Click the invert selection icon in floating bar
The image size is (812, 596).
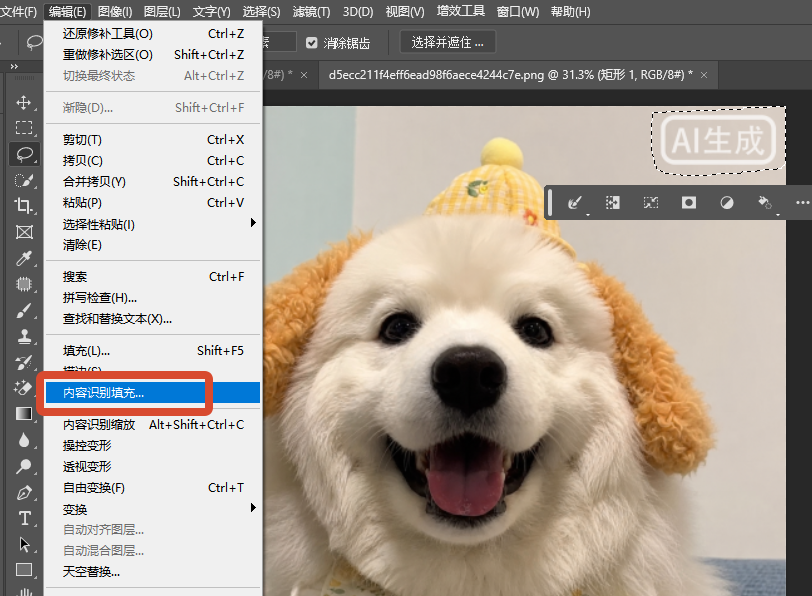coord(613,202)
